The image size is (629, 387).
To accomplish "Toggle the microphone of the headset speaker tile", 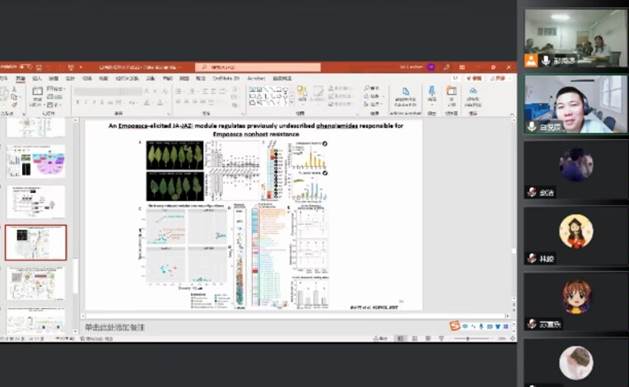I will (x=532, y=127).
